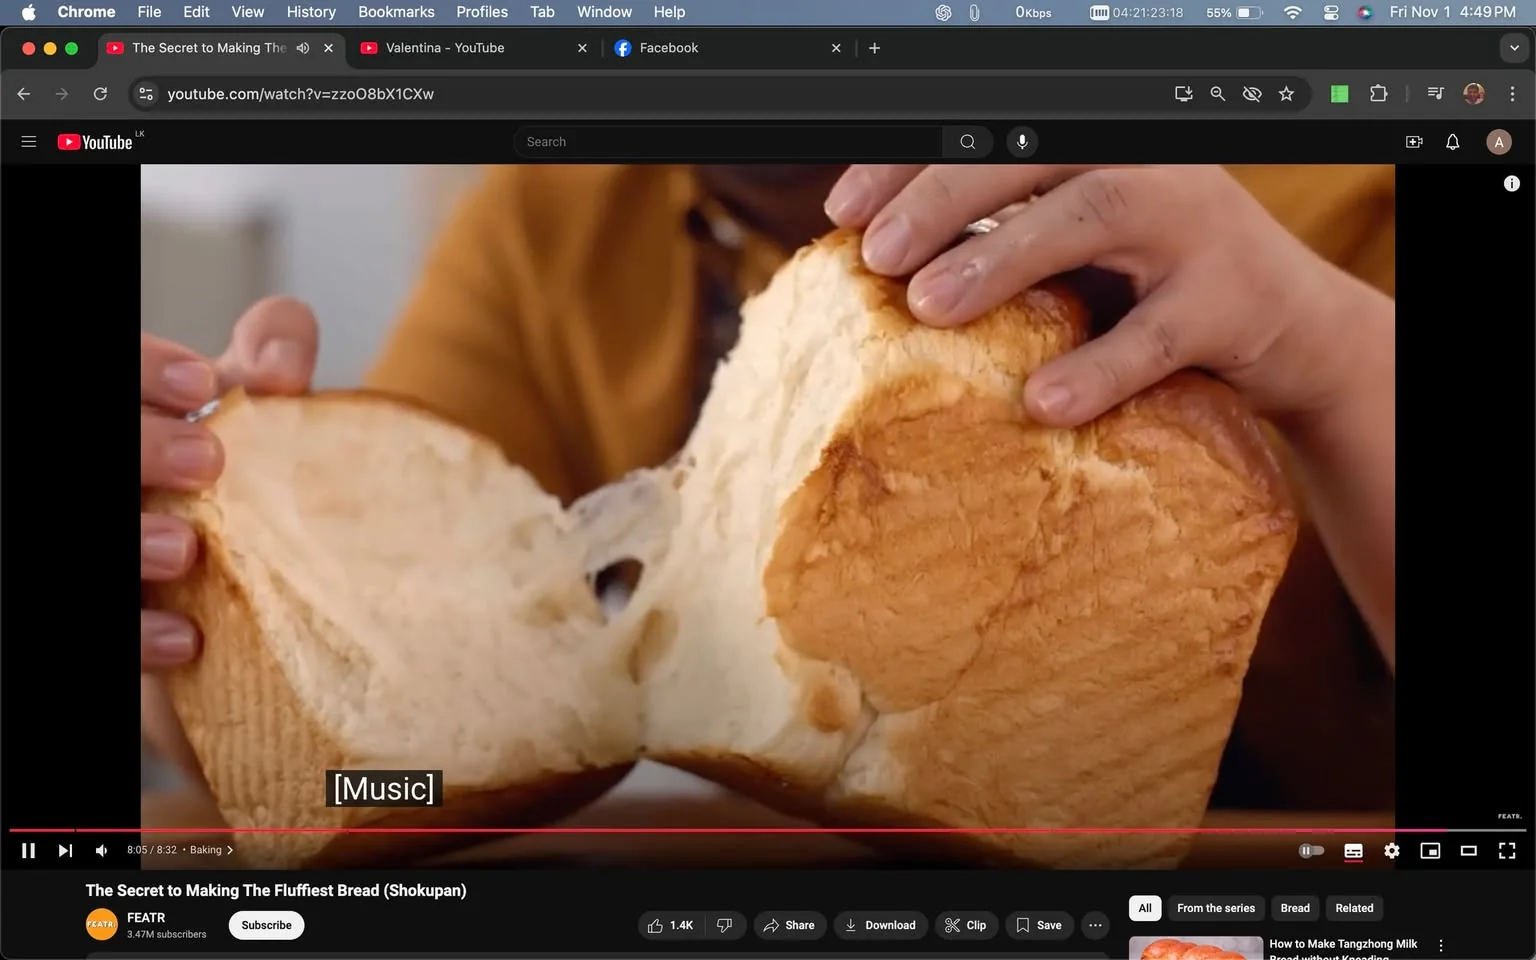Like the video with 1.4K likes
This screenshot has width=1536, height=960.
tap(671, 925)
